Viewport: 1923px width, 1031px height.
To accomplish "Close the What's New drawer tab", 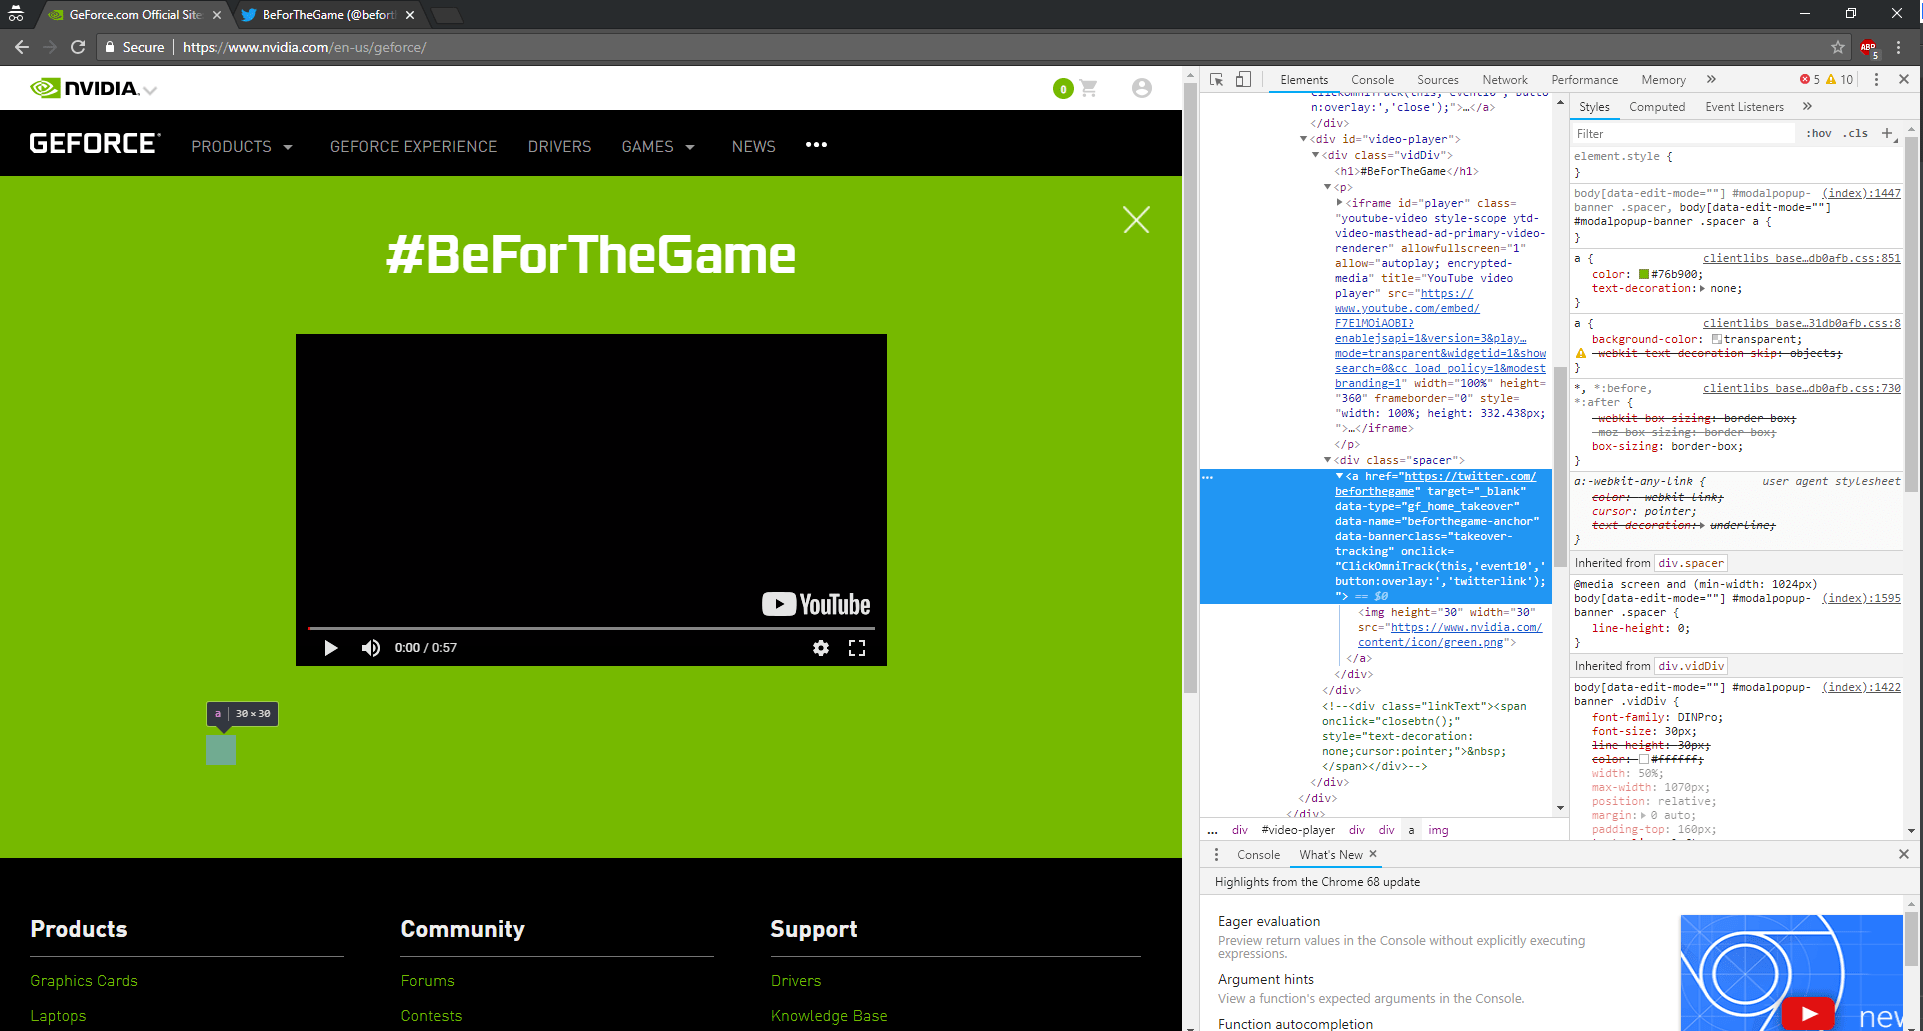I will pyautogui.click(x=1373, y=854).
